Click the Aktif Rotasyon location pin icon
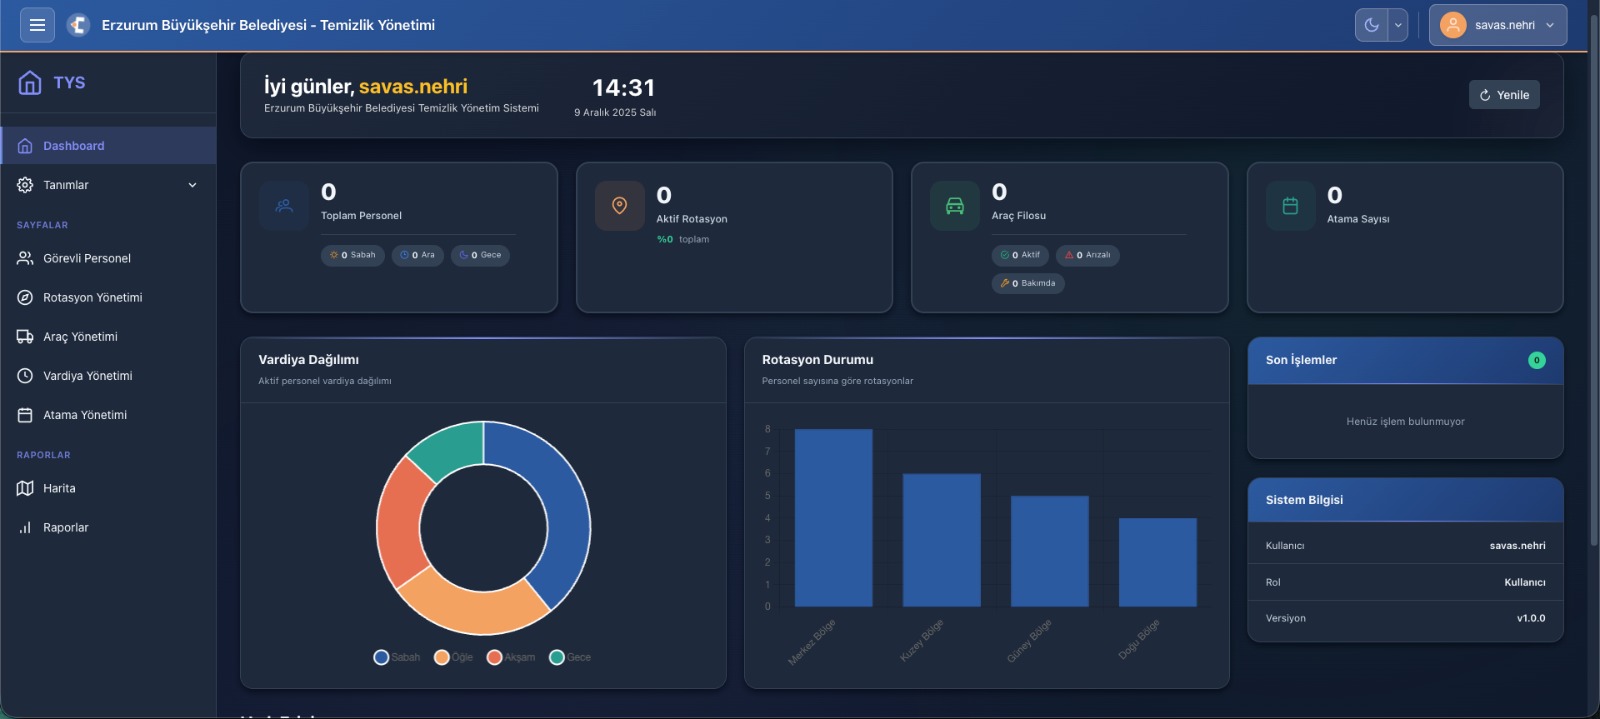1600x719 pixels. pos(619,206)
